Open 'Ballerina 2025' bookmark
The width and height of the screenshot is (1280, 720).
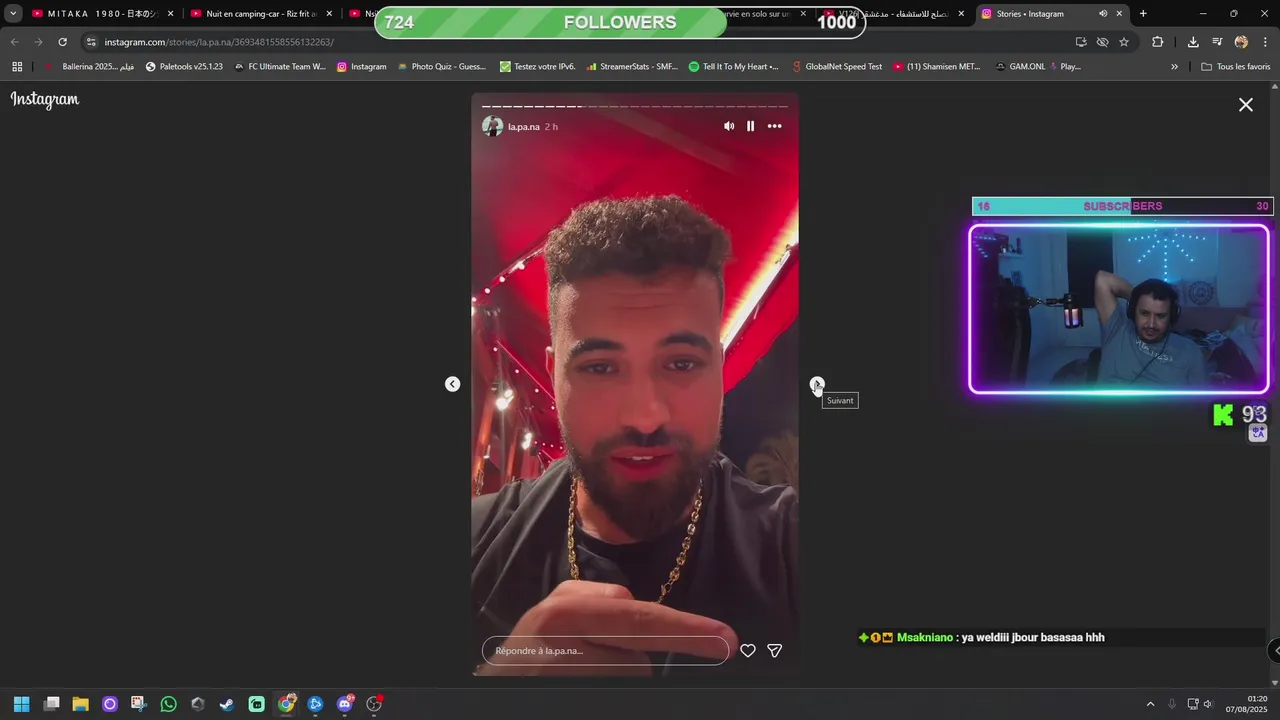(88, 67)
